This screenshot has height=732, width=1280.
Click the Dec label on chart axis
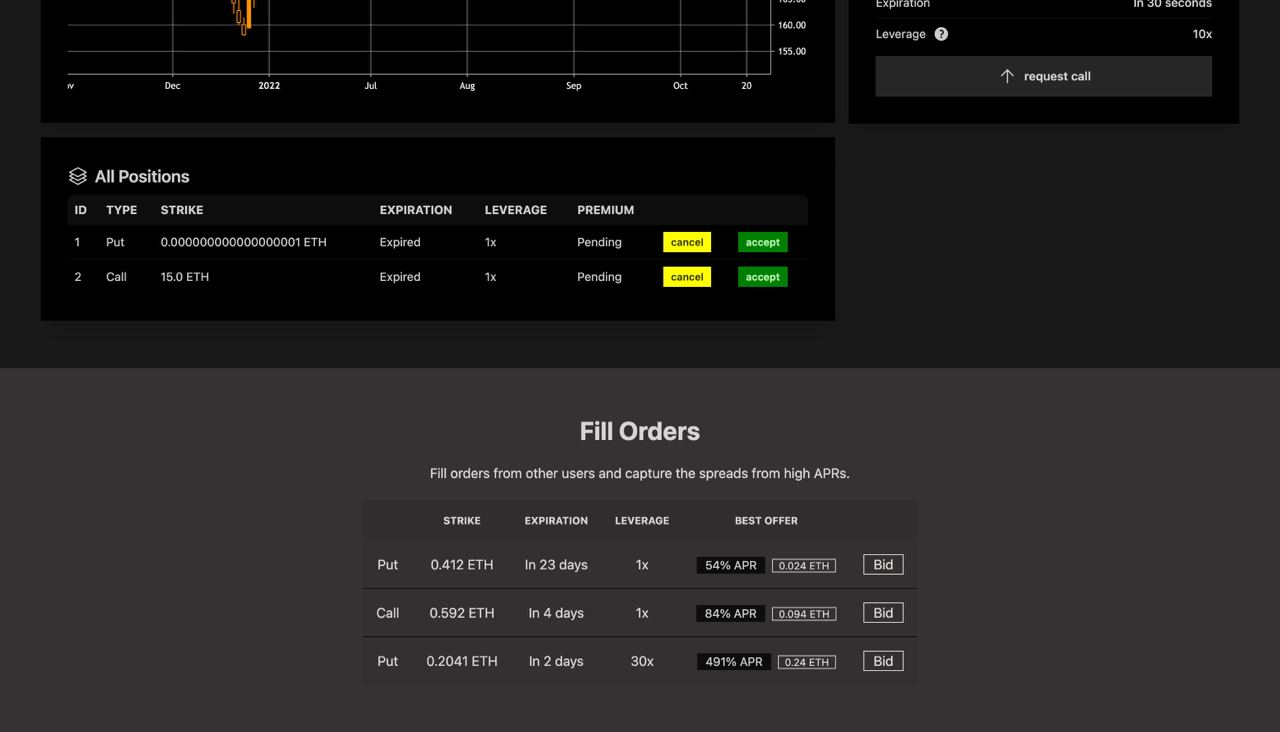pos(172,86)
